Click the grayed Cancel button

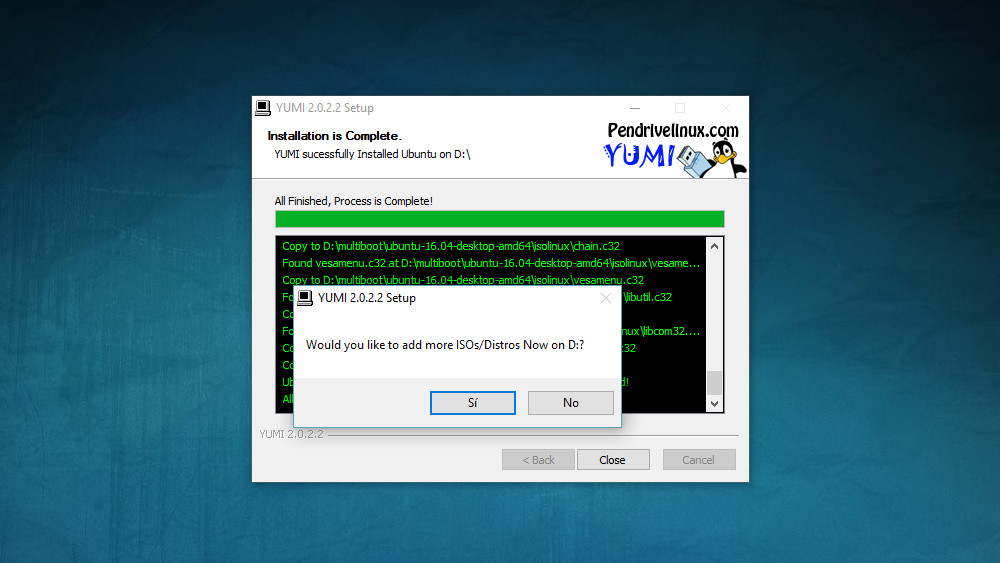pyautogui.click(x=699, y=460)
